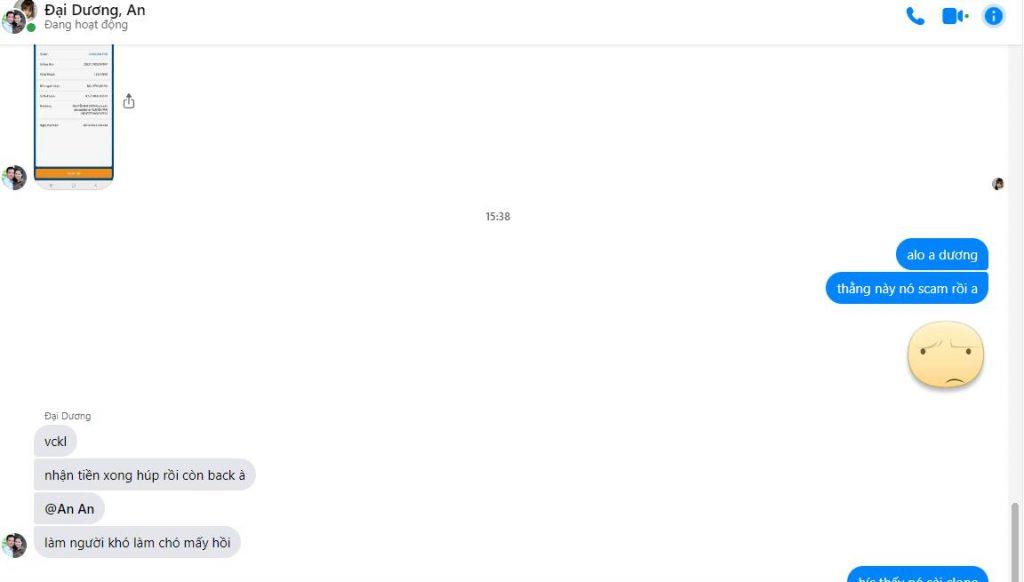Click sender avatar next to the last received message
Screen dimensions: 1024x582
pos(14,545)
